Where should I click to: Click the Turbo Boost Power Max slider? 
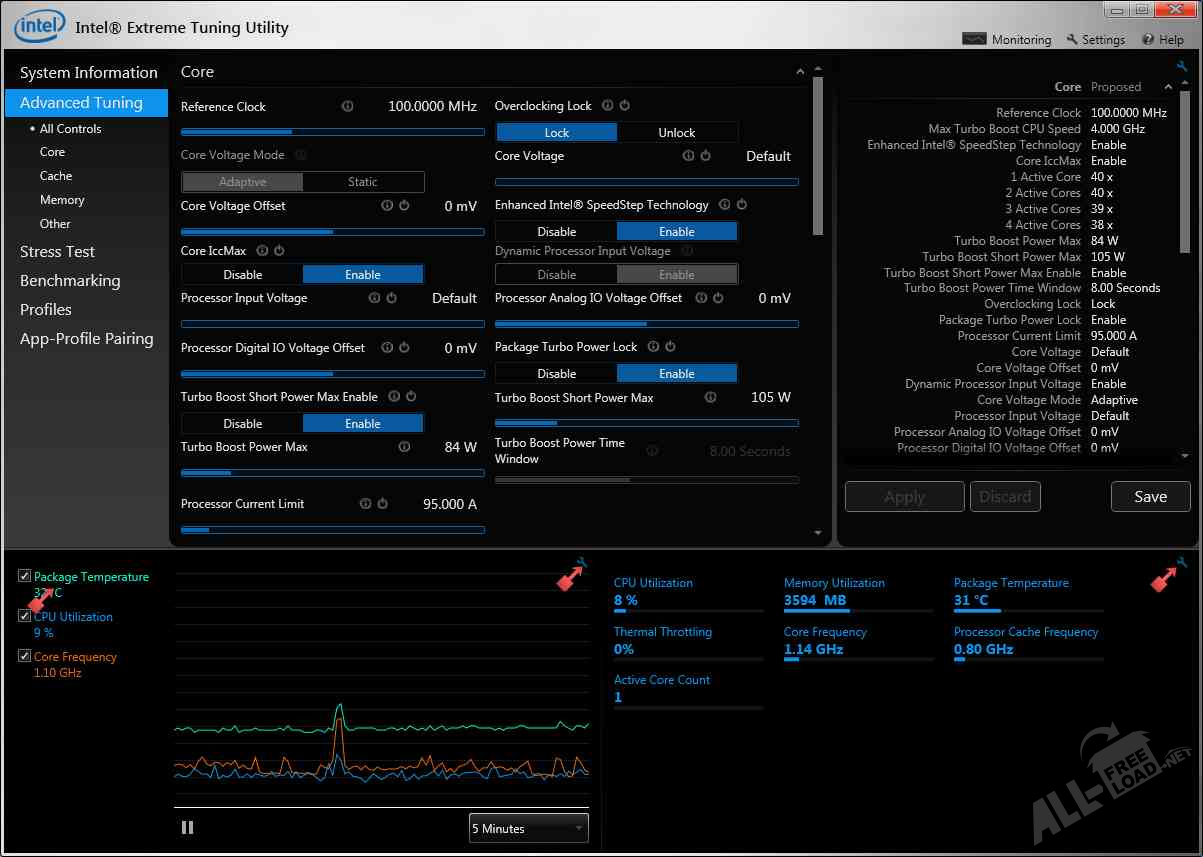click(332, 473)
